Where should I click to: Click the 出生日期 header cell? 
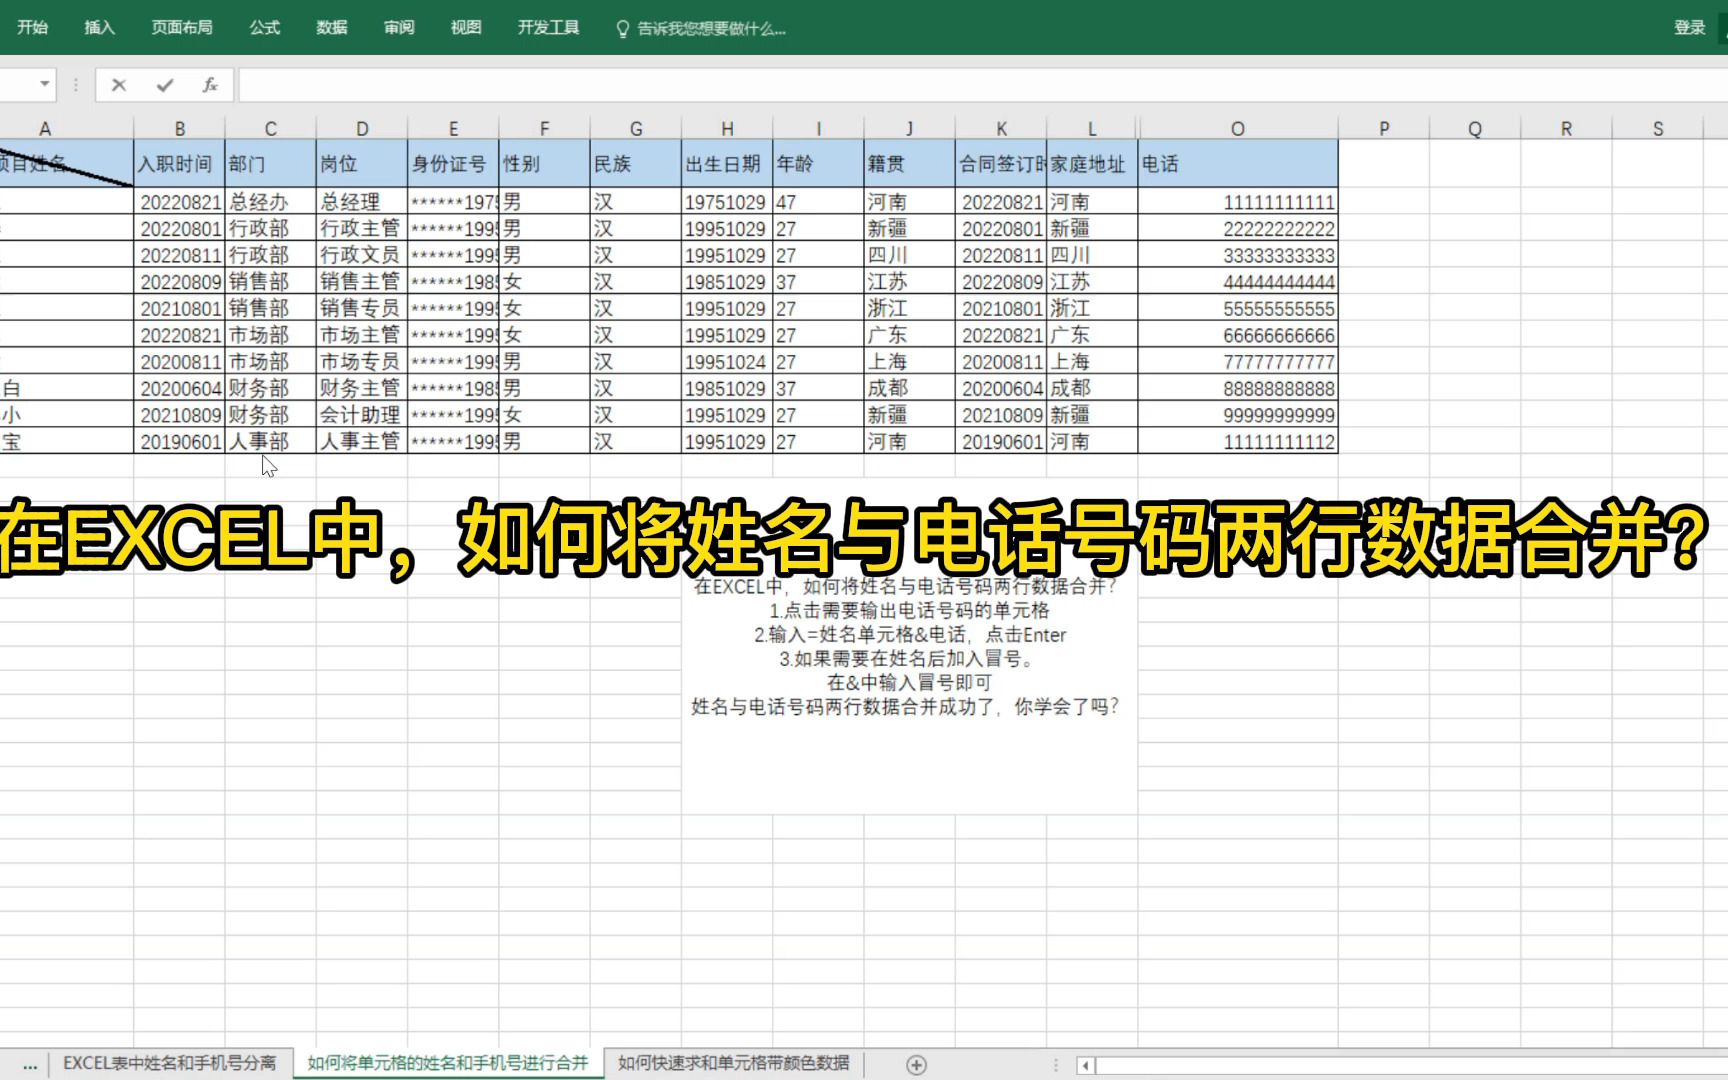point(727,163)
